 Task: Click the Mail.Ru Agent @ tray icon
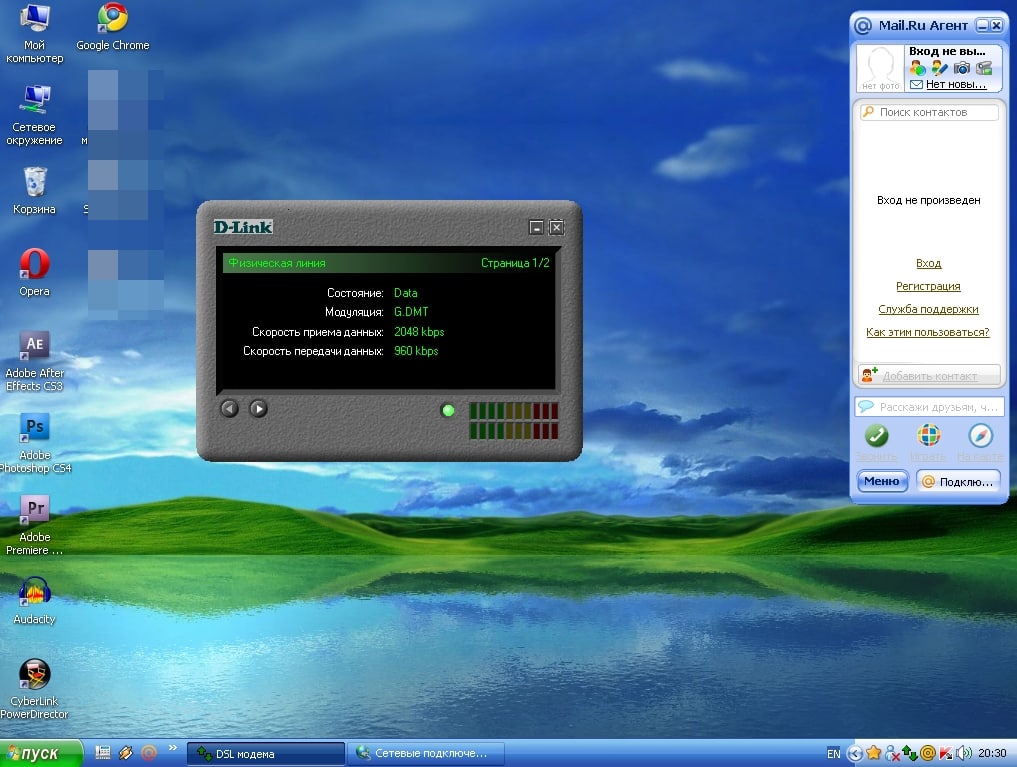(927, 753)
